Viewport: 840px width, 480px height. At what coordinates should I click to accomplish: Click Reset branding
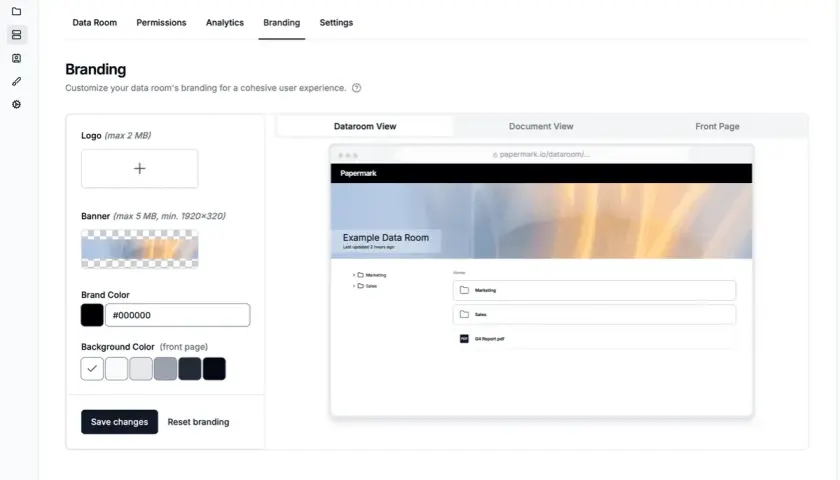click(198, 422)
